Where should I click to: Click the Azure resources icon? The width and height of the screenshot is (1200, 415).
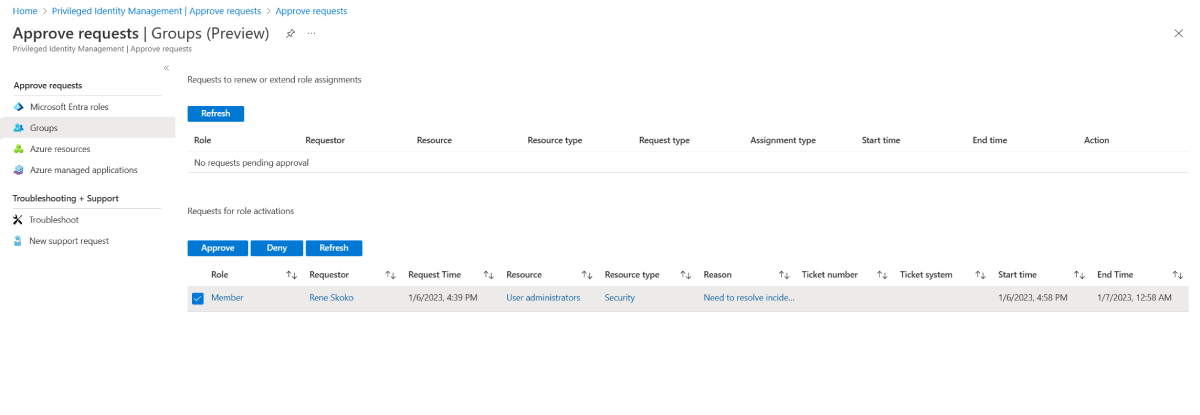[x=18, y=149]
